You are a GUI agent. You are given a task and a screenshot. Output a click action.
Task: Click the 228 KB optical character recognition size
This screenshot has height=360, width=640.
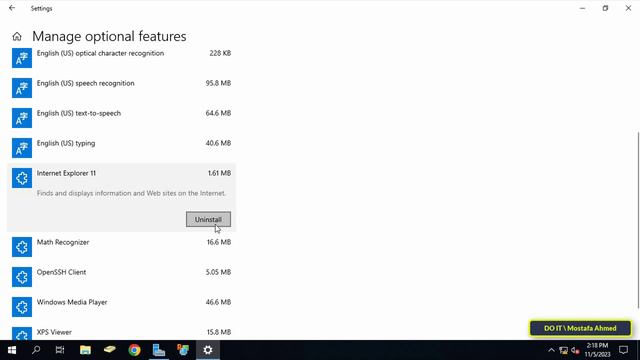[220, 53]
